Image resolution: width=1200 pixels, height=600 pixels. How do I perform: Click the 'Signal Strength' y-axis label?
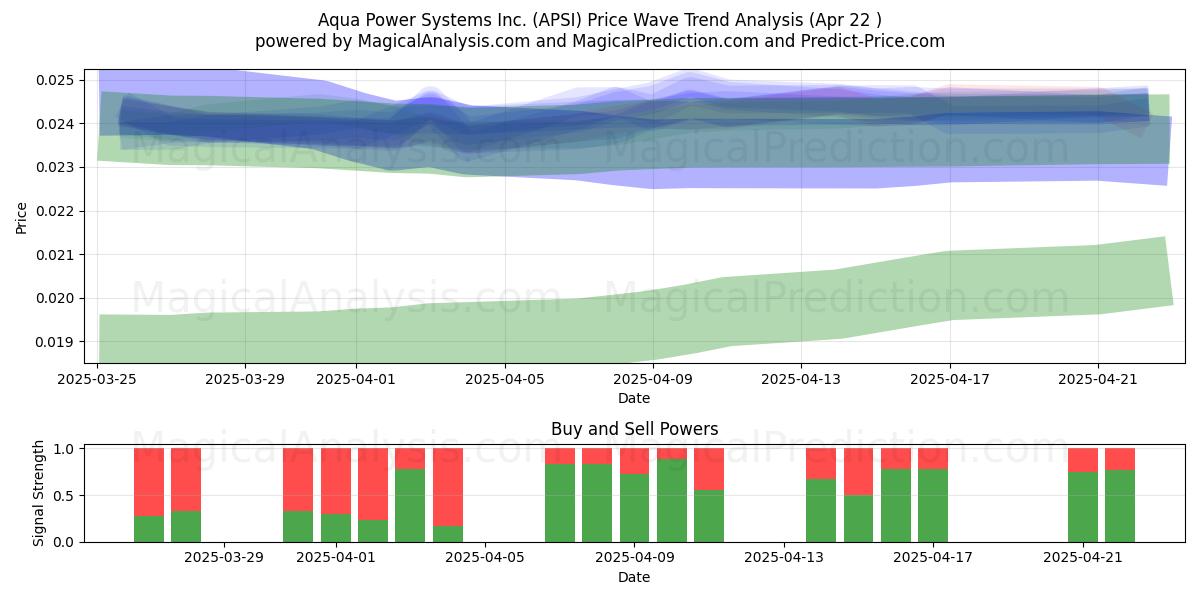(39, 493)
